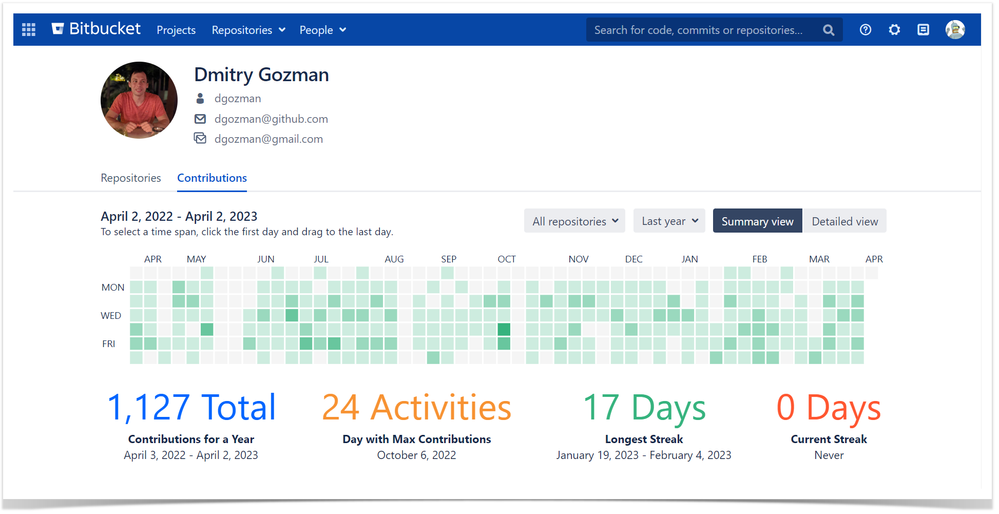Focus the code search input field
Image resolution: width=999 pixels, height=514 pixels.
coord(699,30)
